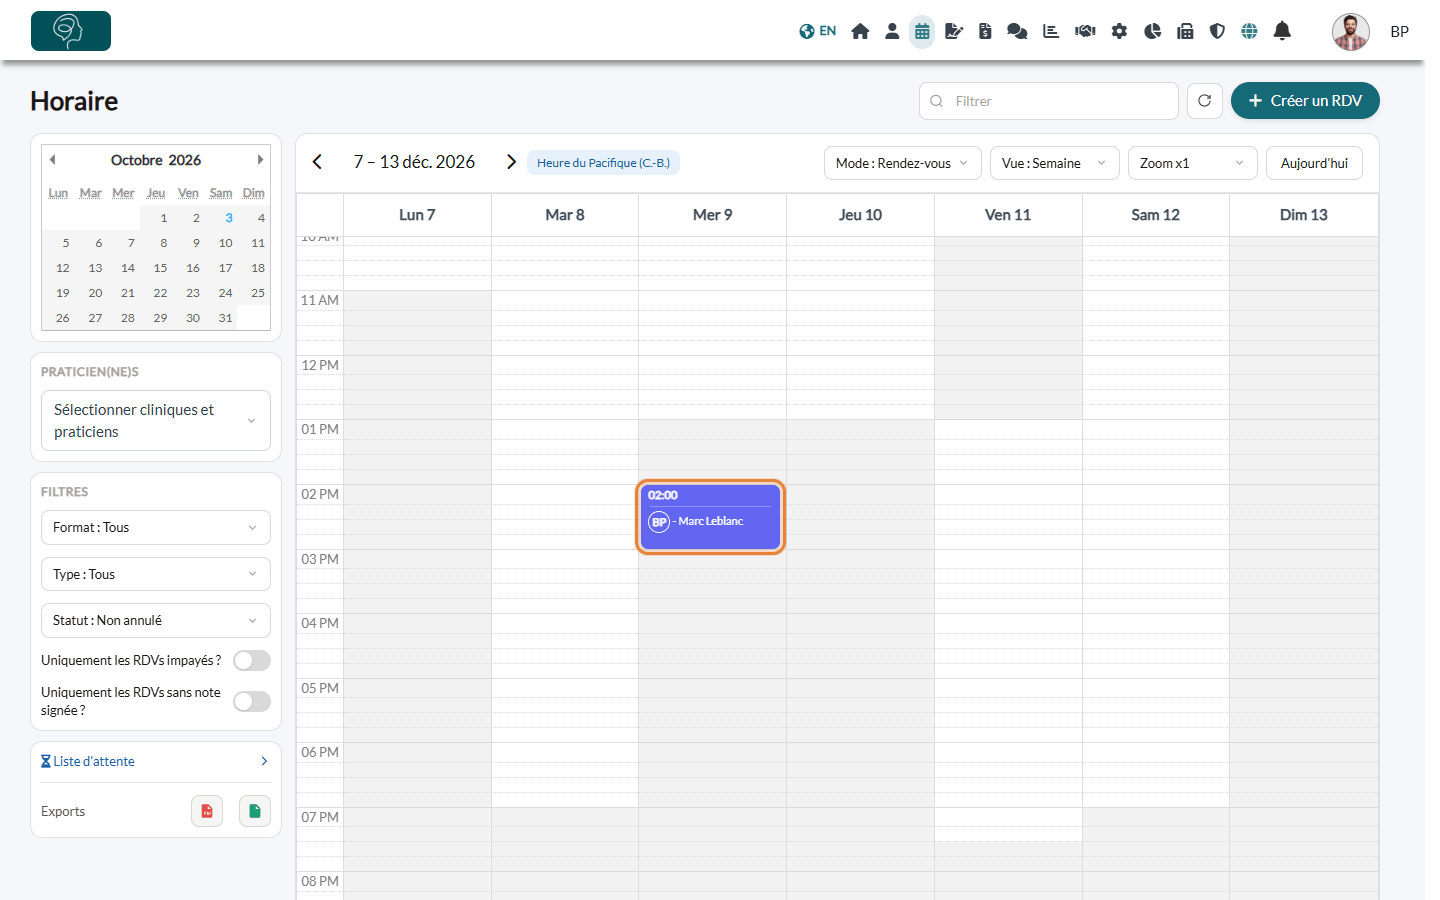Switch language with the EN globe icon
Screen dimensions: 1440x900
click(x=817, y=31)
